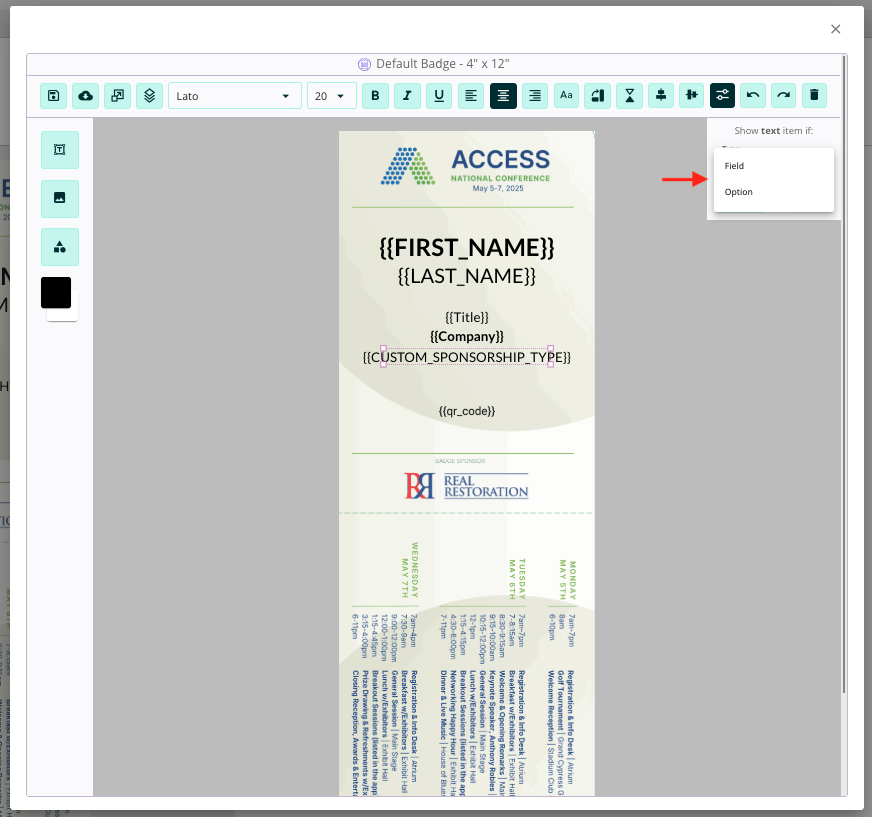Click the save badge icon
This screenshot has height=817, width=872.
point(53,96)
